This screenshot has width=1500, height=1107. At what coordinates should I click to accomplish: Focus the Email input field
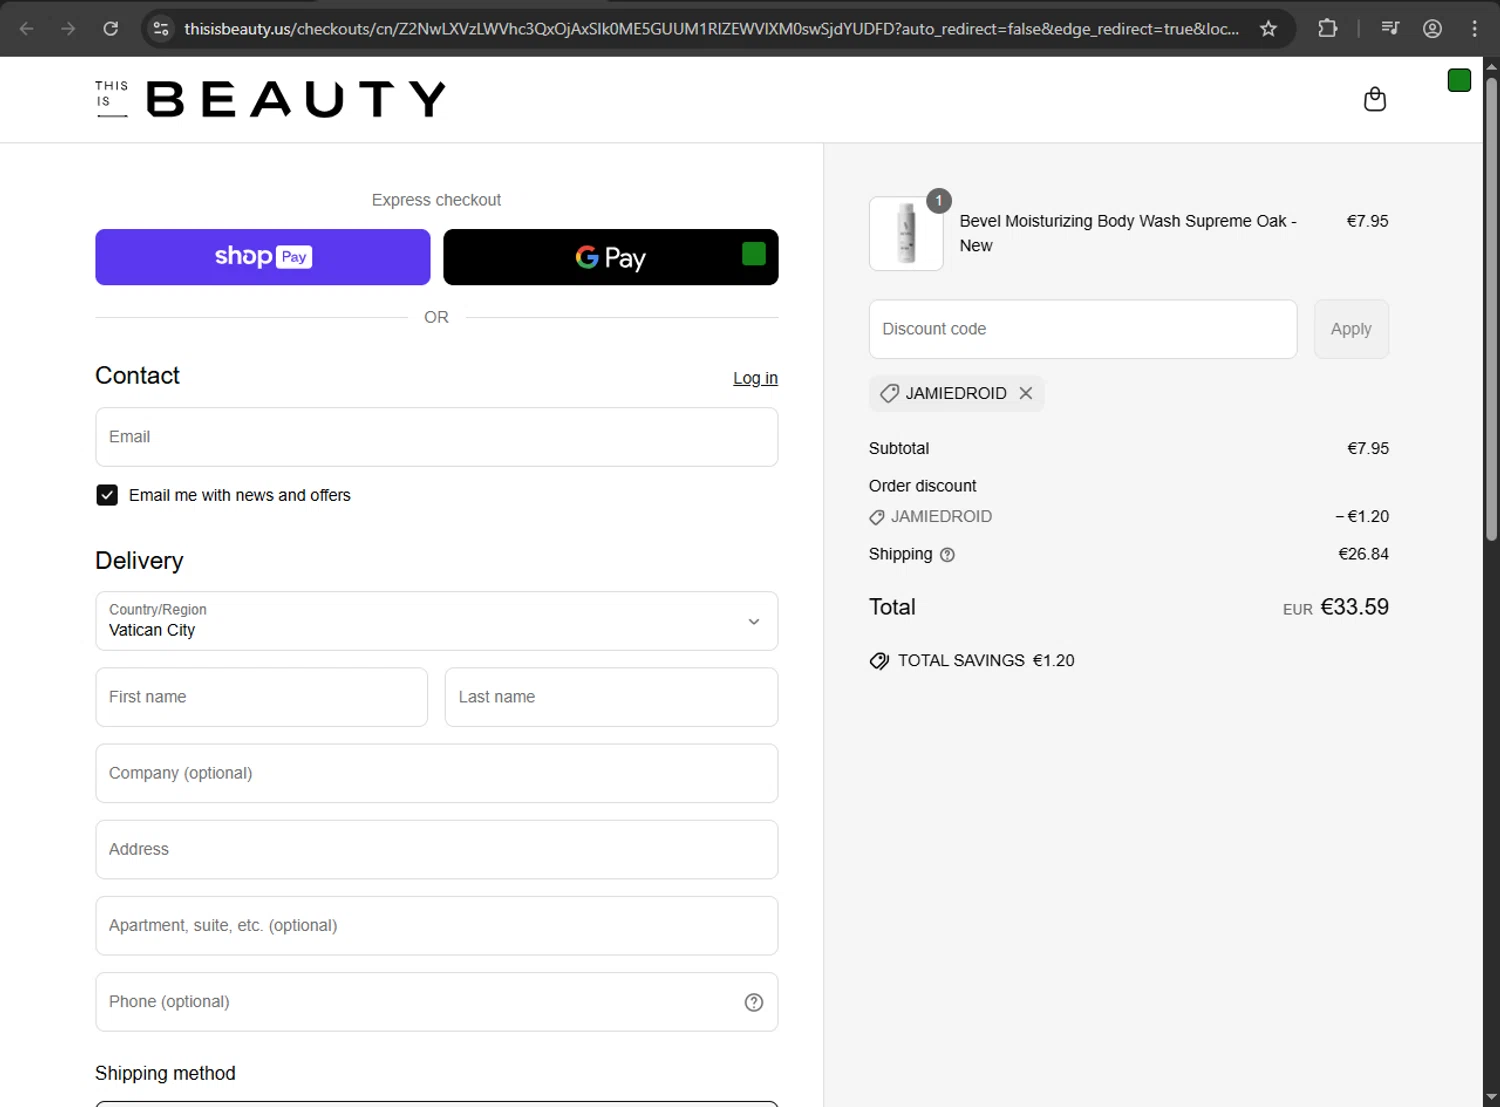(x=437, y=437)
